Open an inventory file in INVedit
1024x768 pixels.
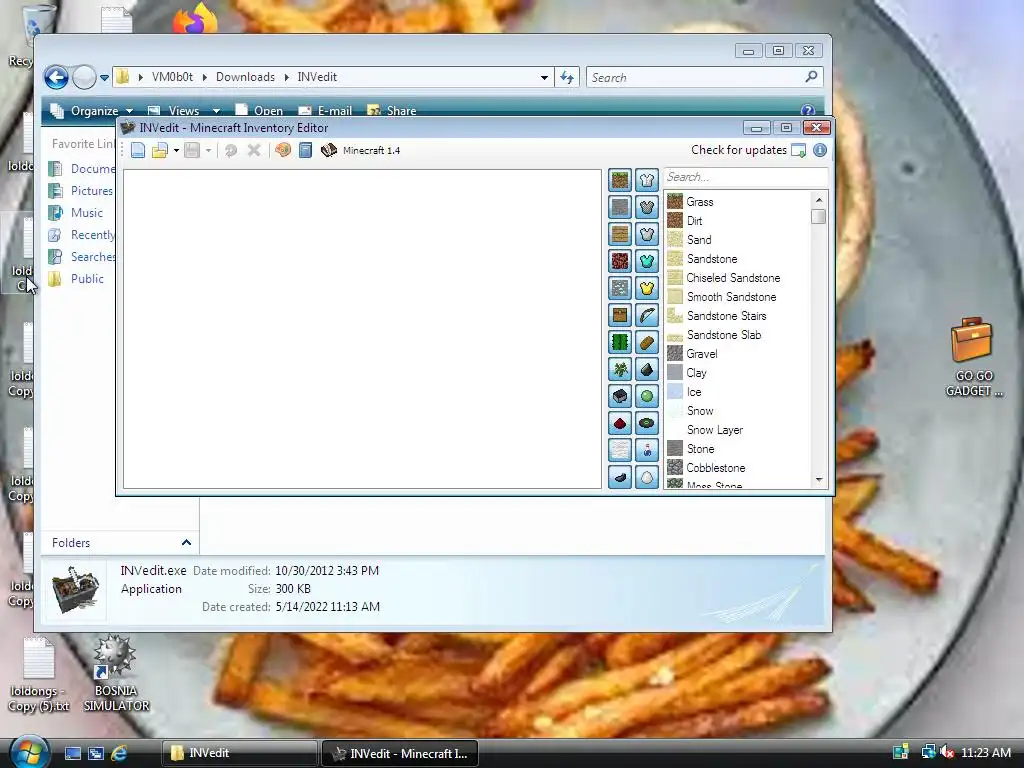pyautogui.click(x=159, y=151)
